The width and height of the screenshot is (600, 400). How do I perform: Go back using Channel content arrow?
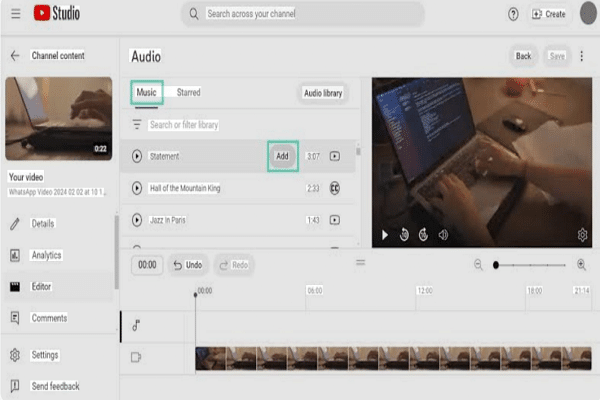click(x=15, y=56)
